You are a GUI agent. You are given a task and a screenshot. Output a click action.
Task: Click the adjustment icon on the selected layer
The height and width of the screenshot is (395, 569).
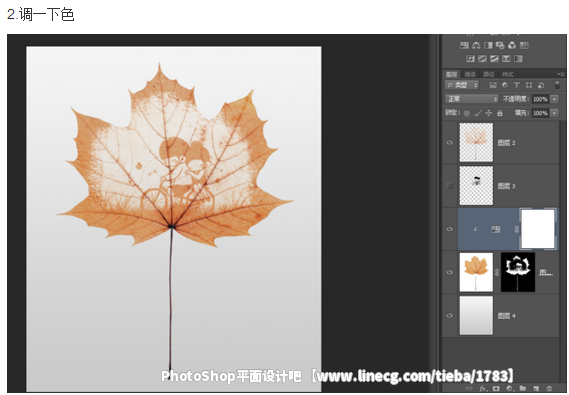click(496, 229)
